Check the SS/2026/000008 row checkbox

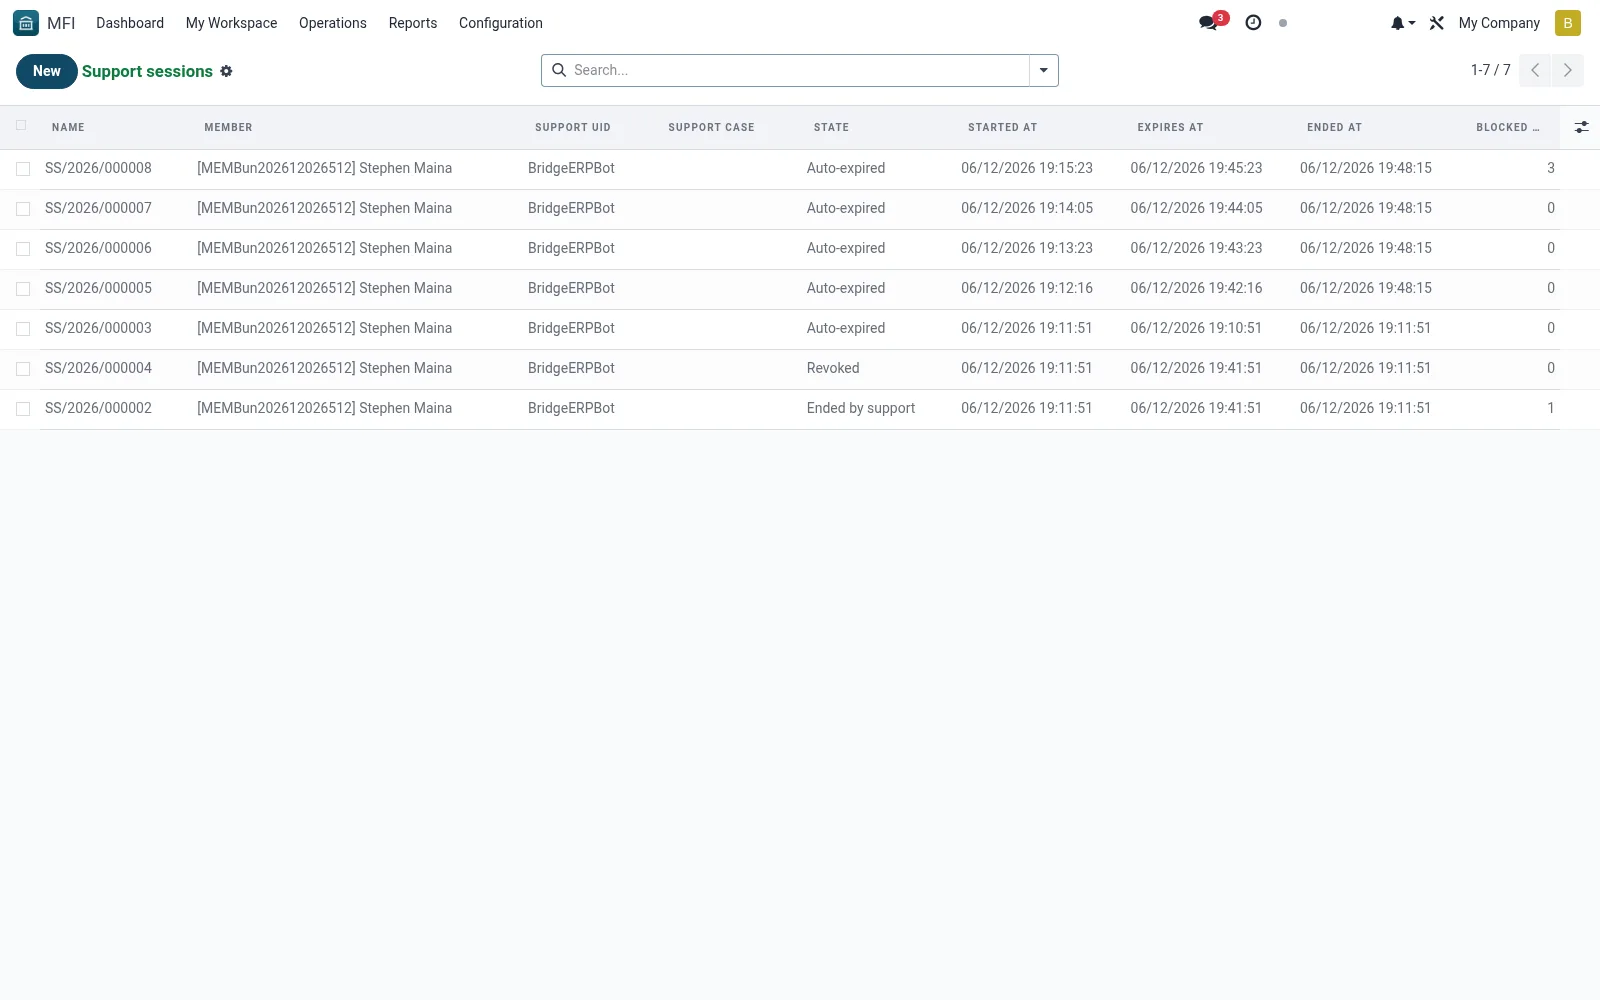pos(23,169)
